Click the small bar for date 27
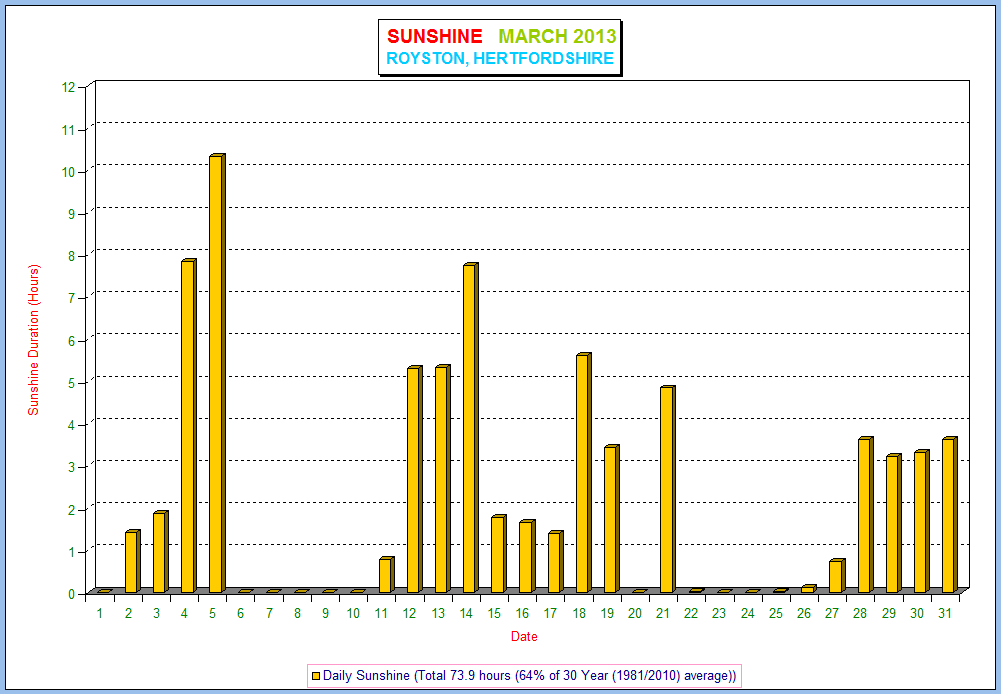 (x=836, y=576)
